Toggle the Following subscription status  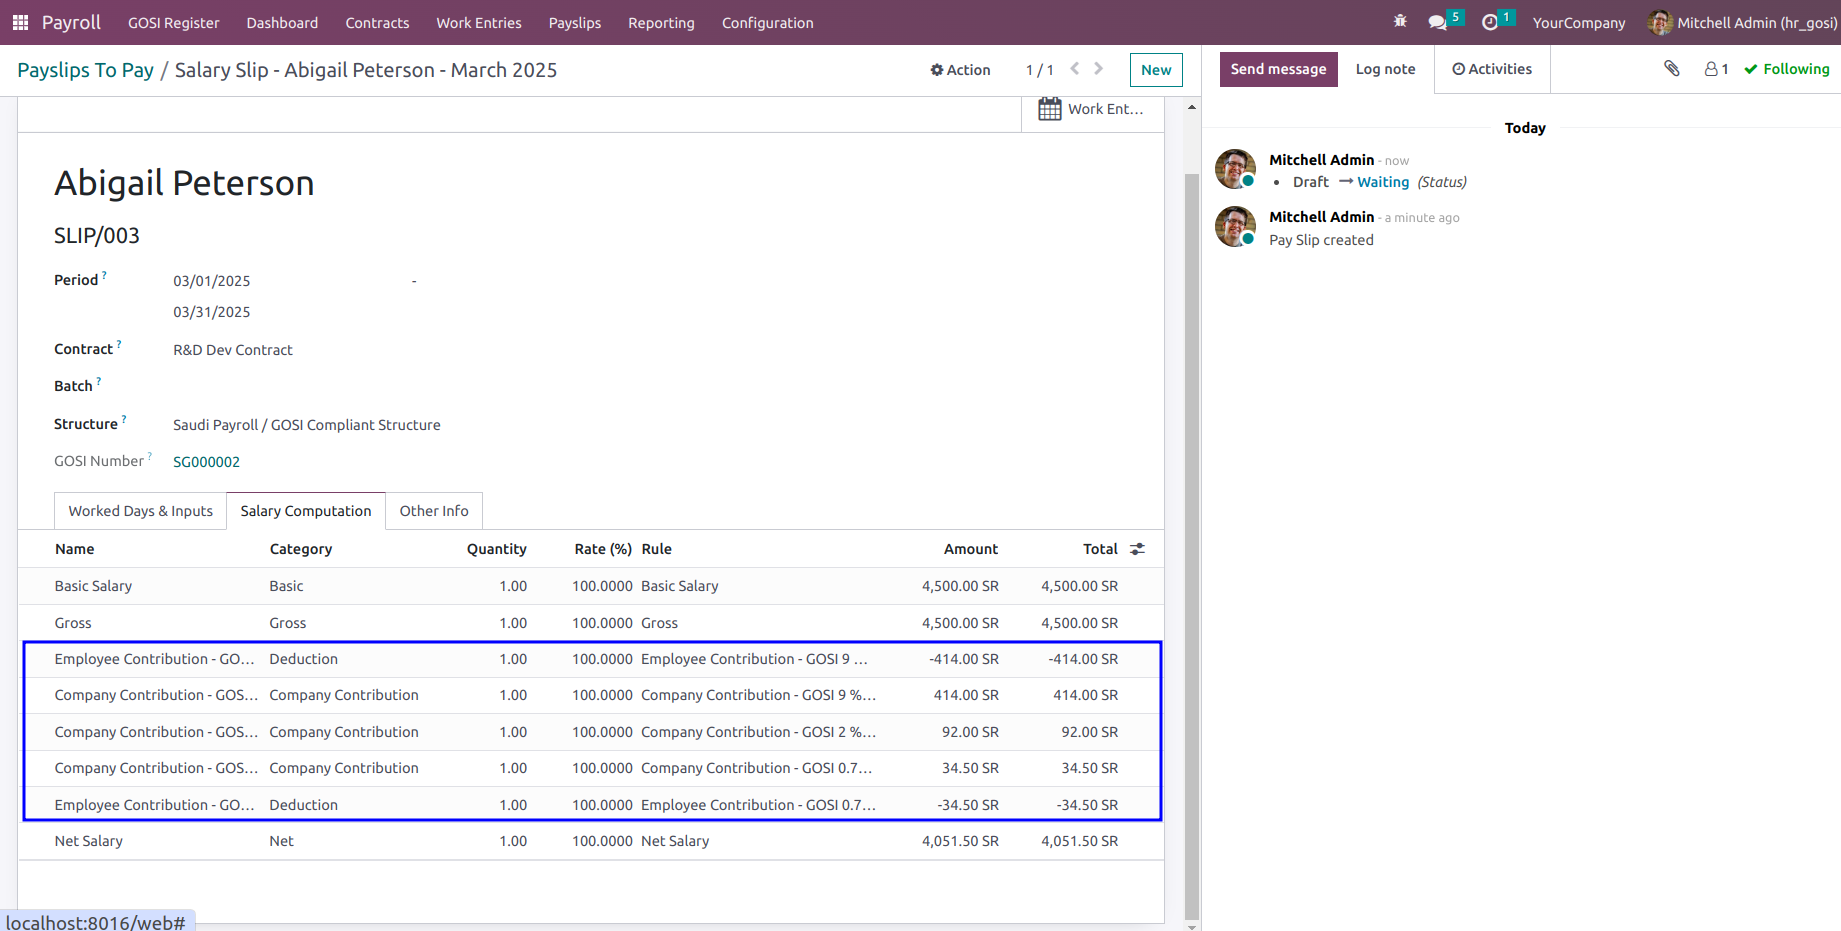(x=1787, y=69)
